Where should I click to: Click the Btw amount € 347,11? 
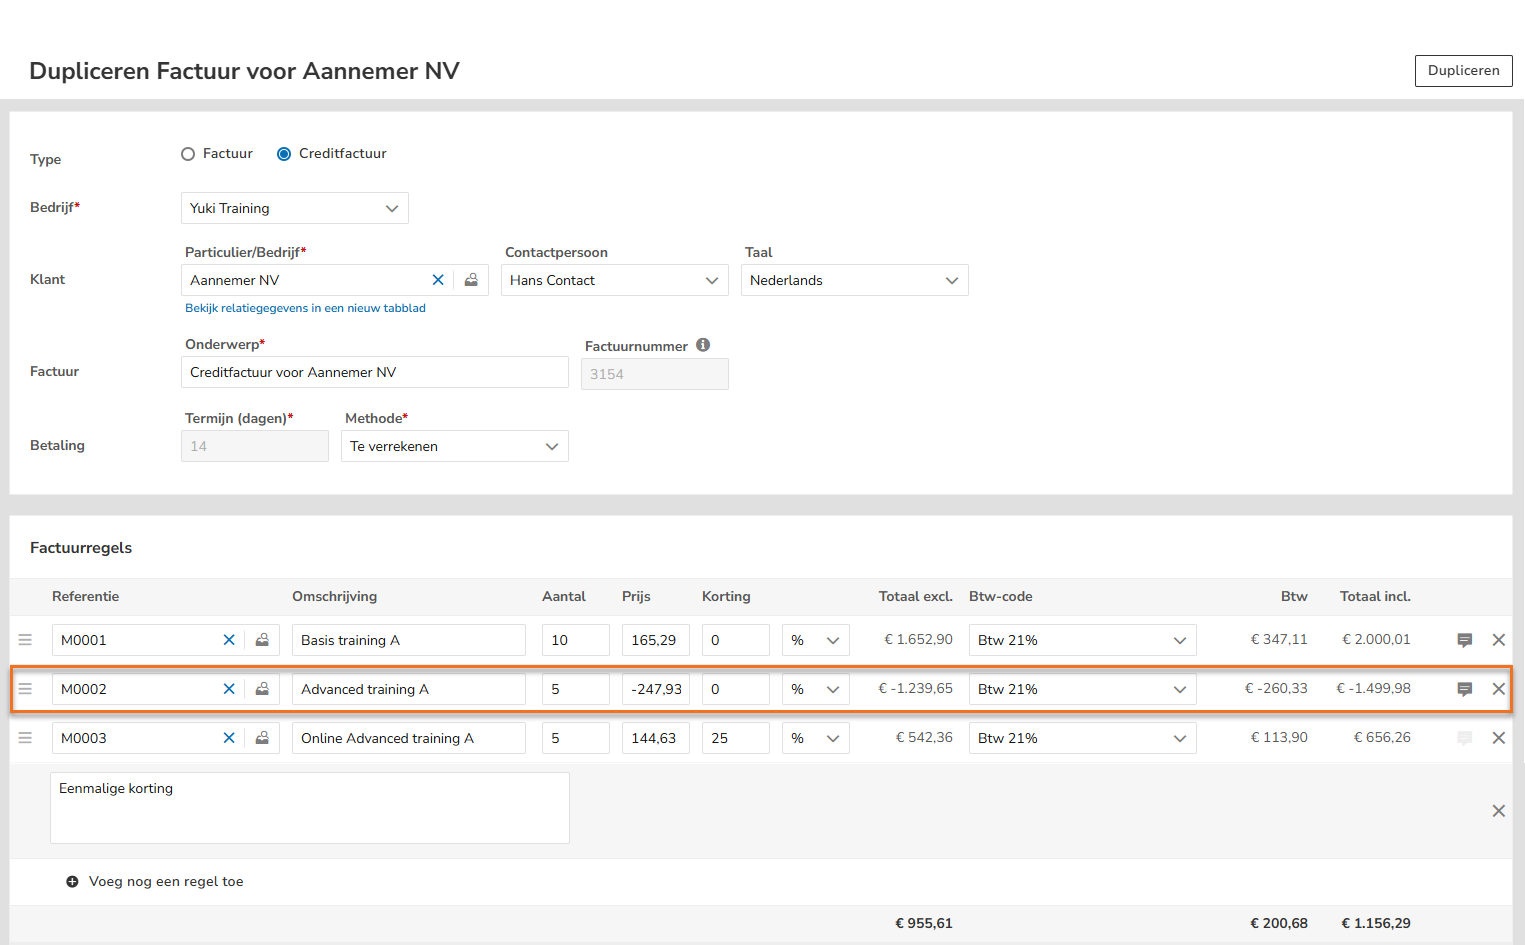point(1279,640)
